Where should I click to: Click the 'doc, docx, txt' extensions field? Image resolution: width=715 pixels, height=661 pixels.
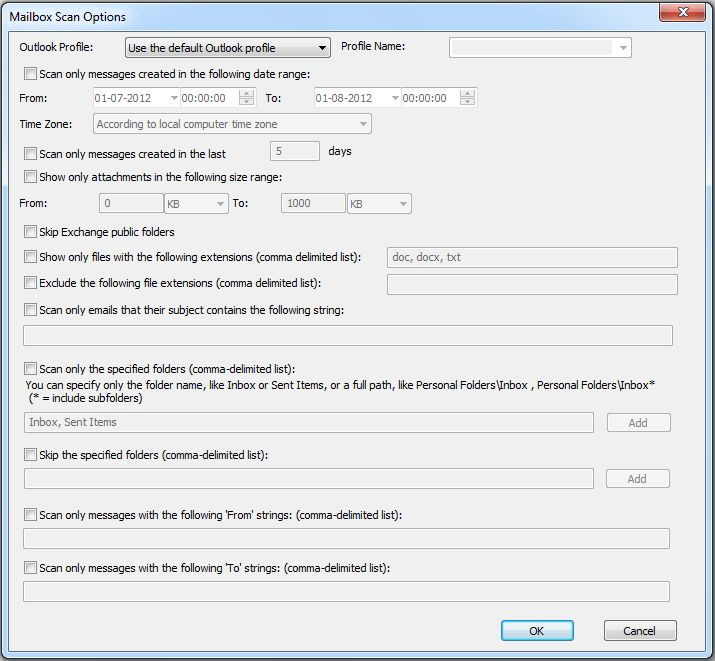[532, 258]
